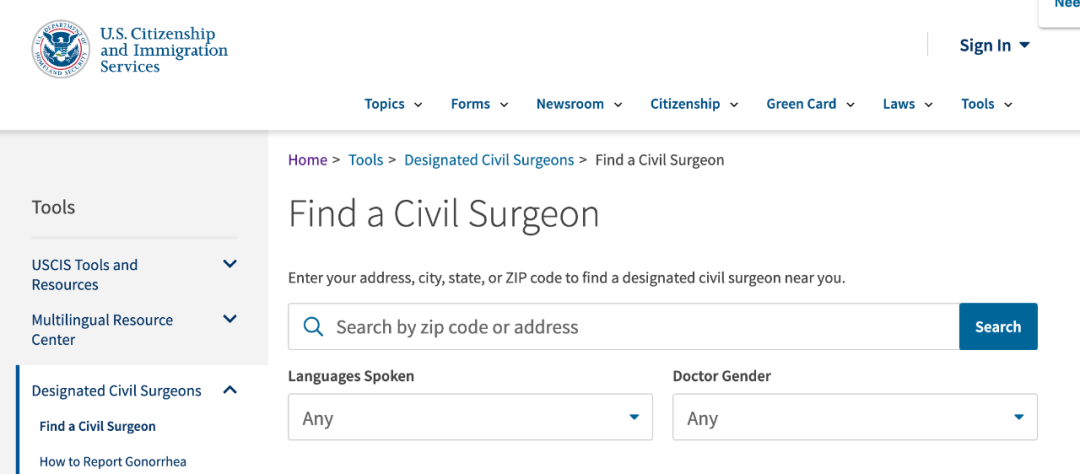The height and width of the screenshot is (474, 1080).
Task: Open the Laws menu
Action: point(908,104)
